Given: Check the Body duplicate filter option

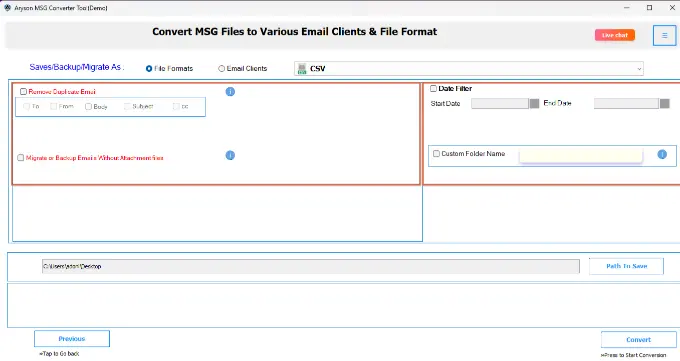Looking at the screenshot, I should click(88, 106).
